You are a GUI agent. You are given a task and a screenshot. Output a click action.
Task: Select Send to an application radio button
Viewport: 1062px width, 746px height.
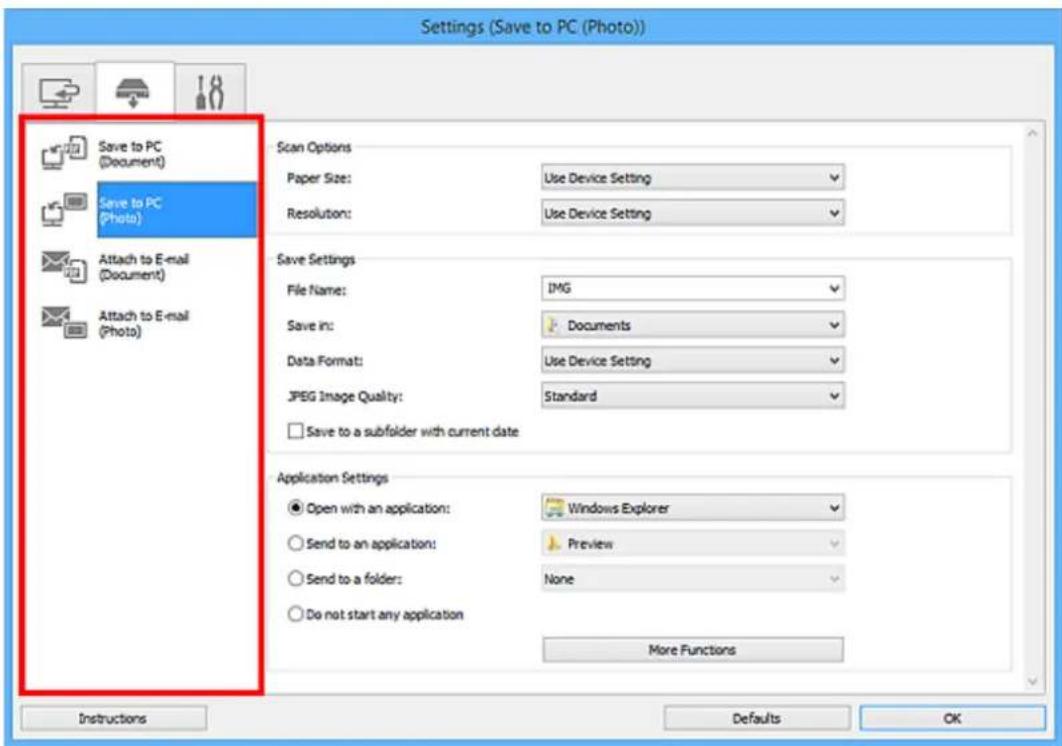(x=295, y=543)
